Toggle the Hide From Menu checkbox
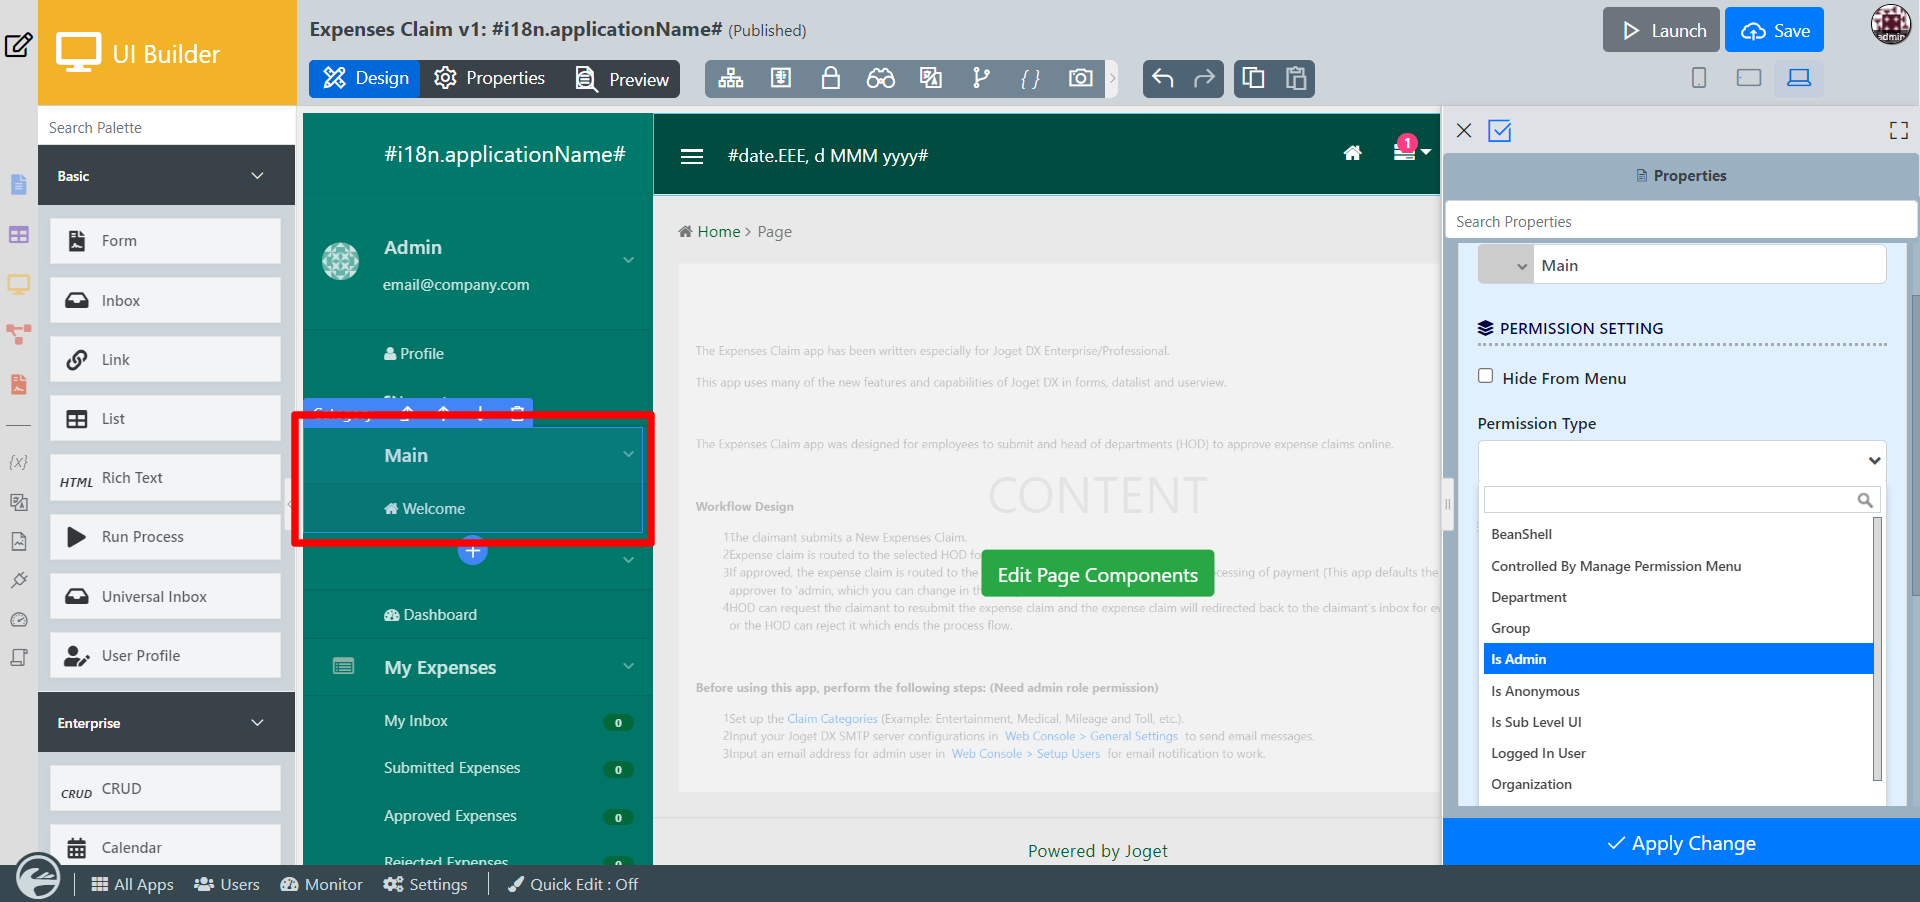 [1486, 376]
